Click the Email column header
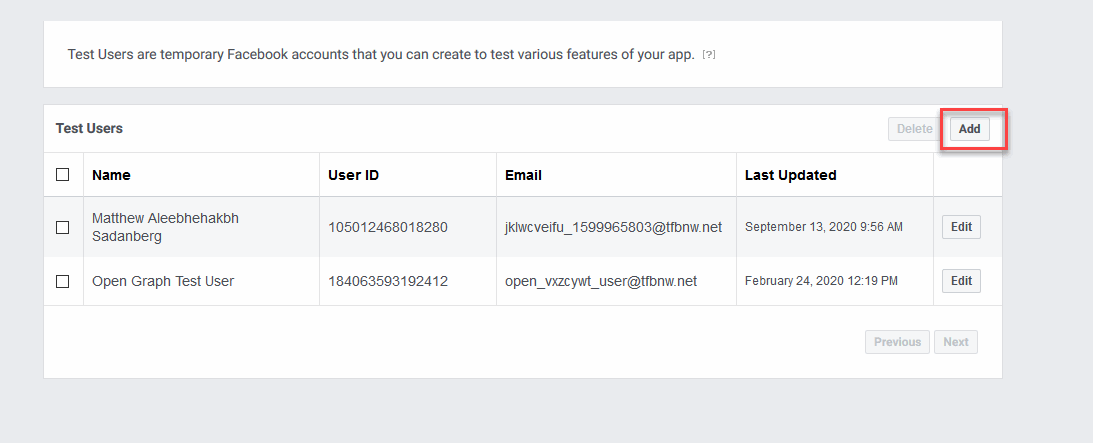The height and width of the screenshot is (443, 1093). 523,176
